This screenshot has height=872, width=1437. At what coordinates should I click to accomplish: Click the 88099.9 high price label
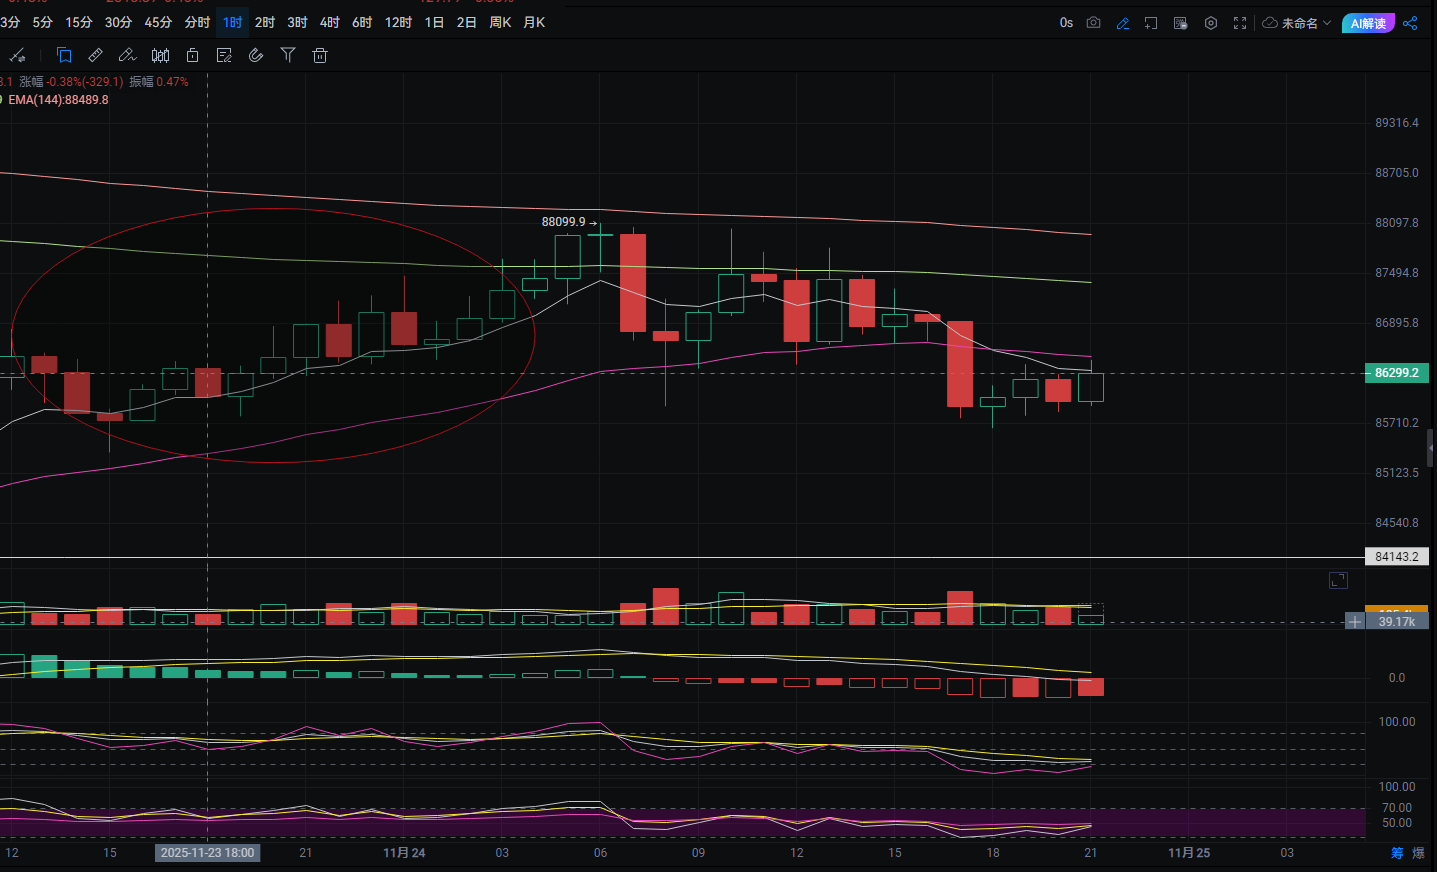563,222
